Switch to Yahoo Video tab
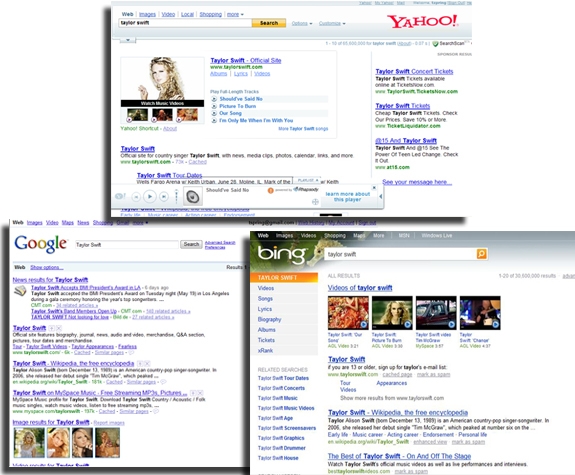Image resolution: width=575 pixels, height=475 pixels. click(168, 14)
